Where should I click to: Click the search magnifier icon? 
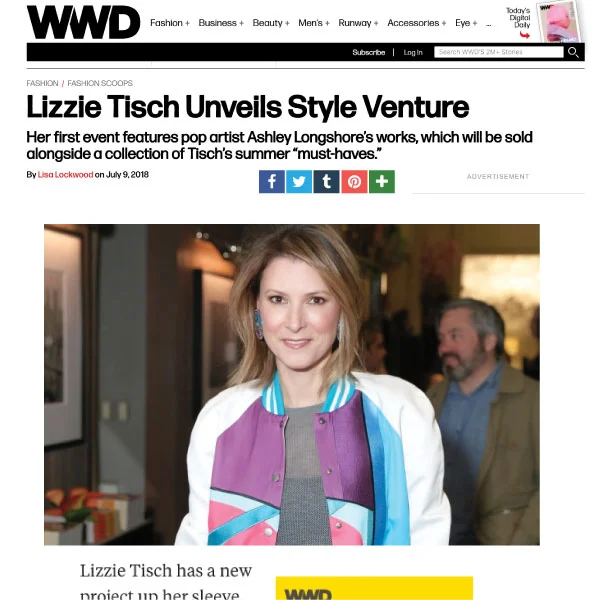pyautogui.click(x=573, y=52)
